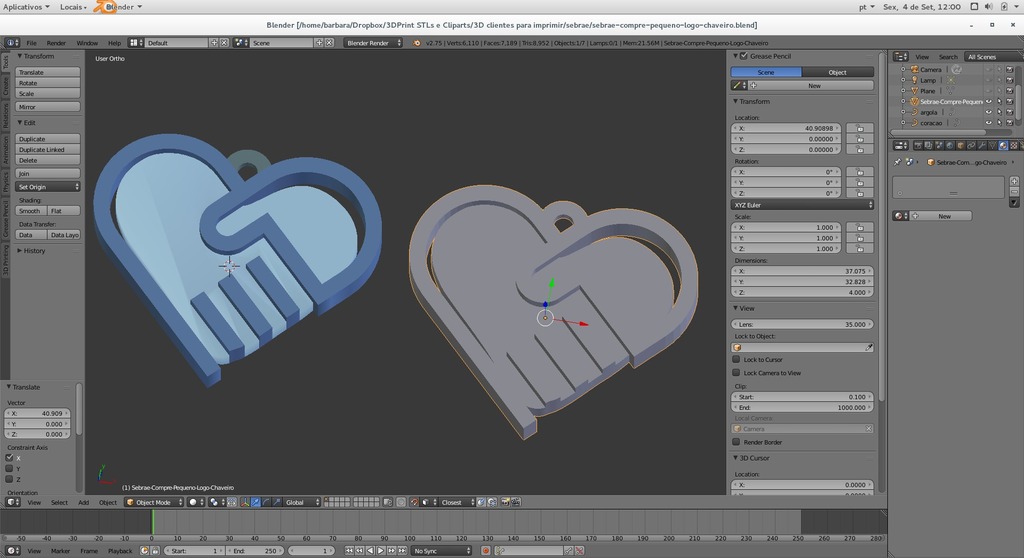Screen dimensions: 1024x558
Task: Open the Help menu
Action: click(x=114, y=42)
